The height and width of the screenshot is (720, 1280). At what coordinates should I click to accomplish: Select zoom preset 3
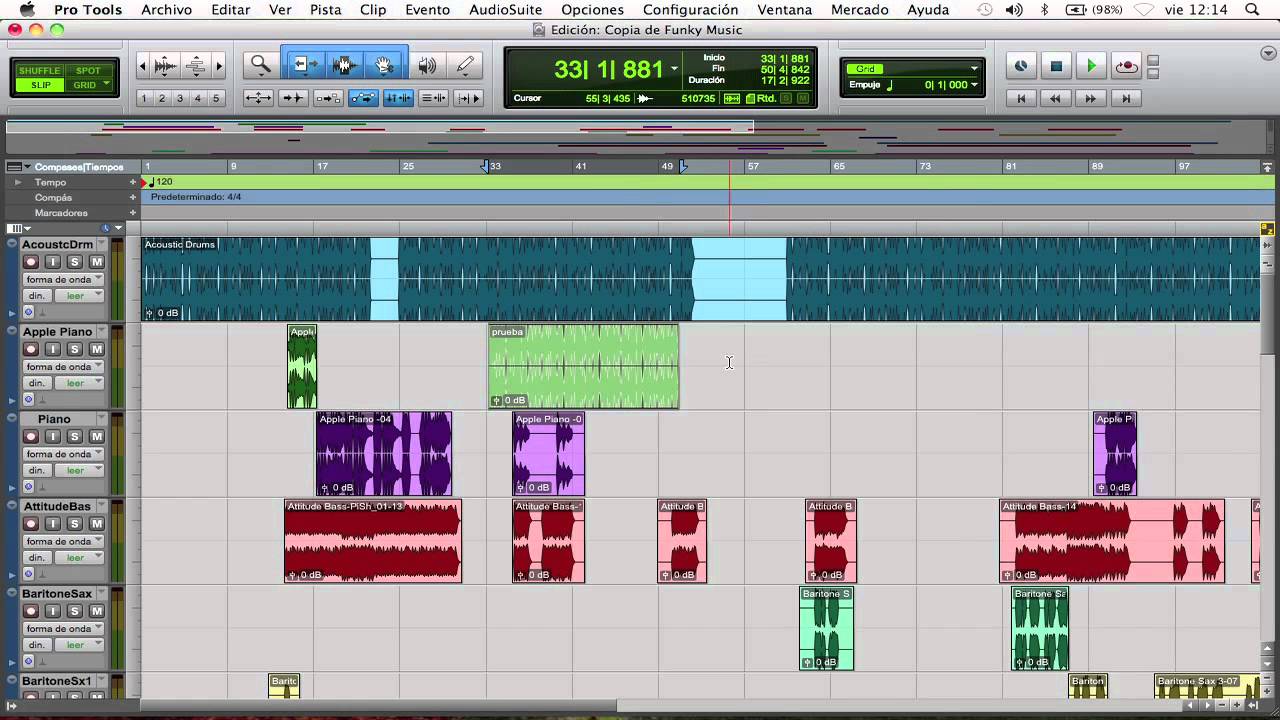click(180, 98)
